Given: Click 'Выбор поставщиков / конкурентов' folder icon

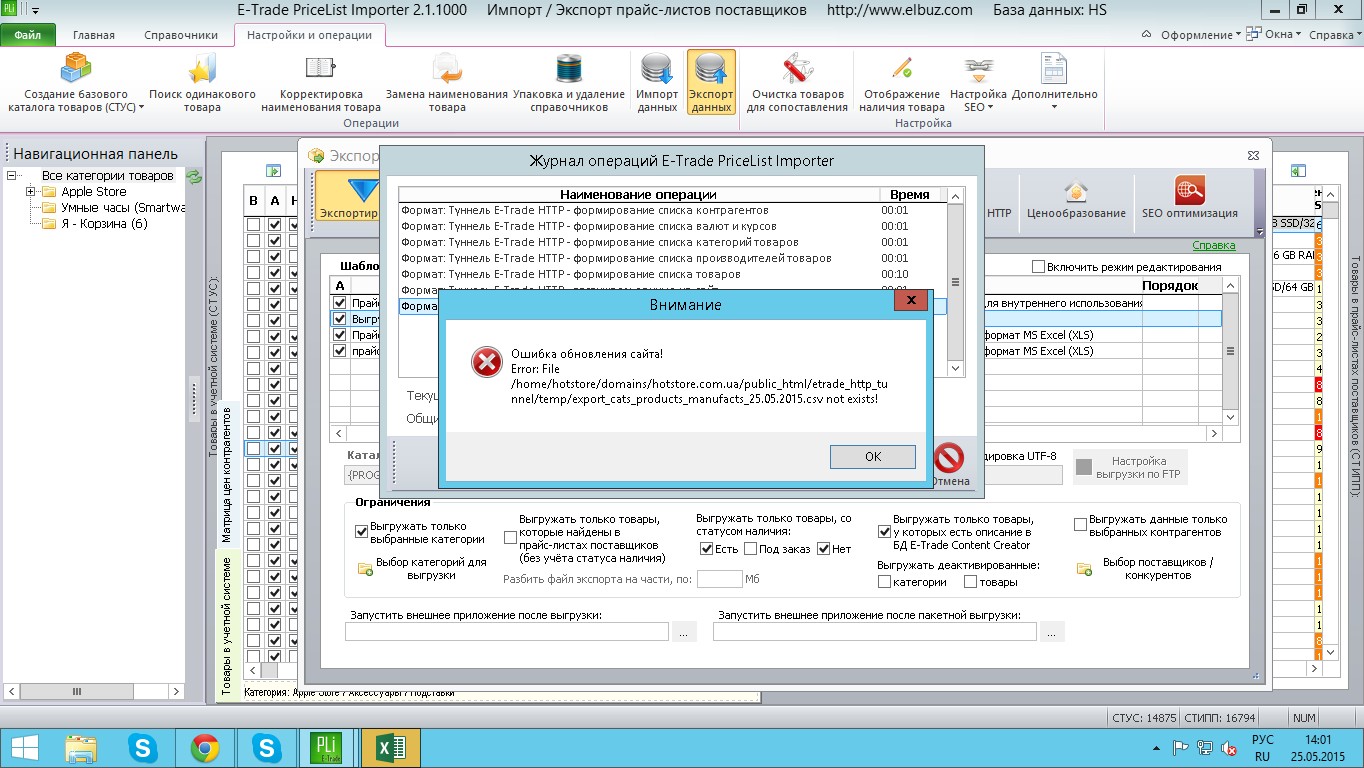Looking at the screenshot, I should [x=1084, y=569].
